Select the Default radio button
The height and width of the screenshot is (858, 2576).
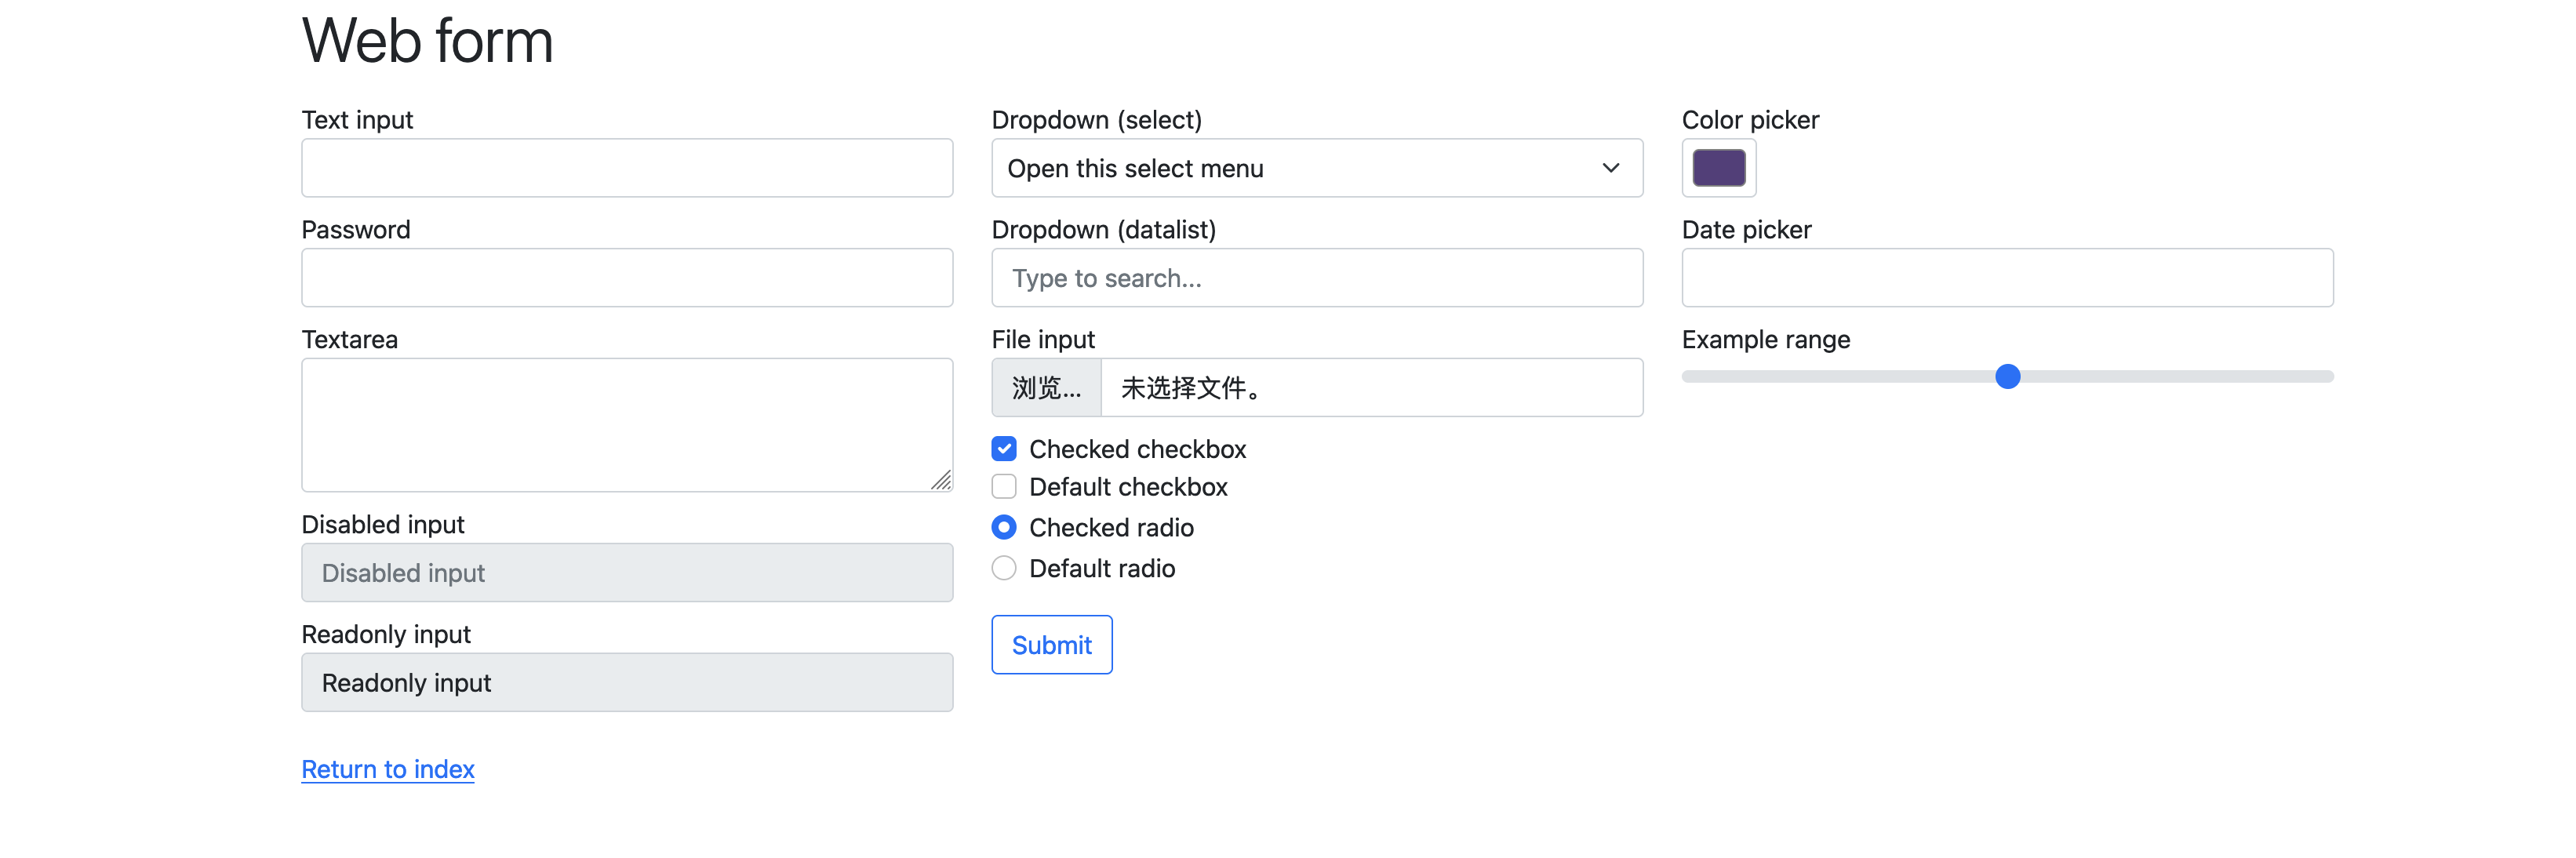pos(1006,569)
